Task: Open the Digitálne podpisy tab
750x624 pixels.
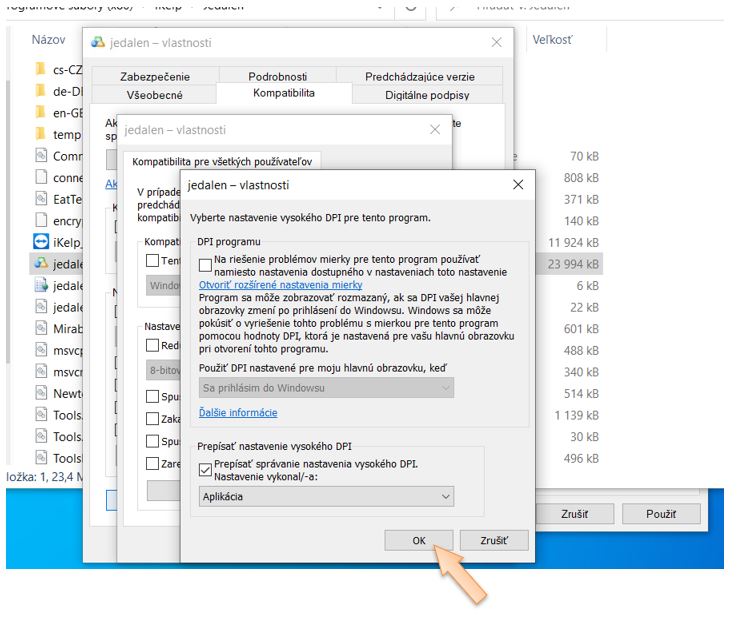Action: click(427, 95)
